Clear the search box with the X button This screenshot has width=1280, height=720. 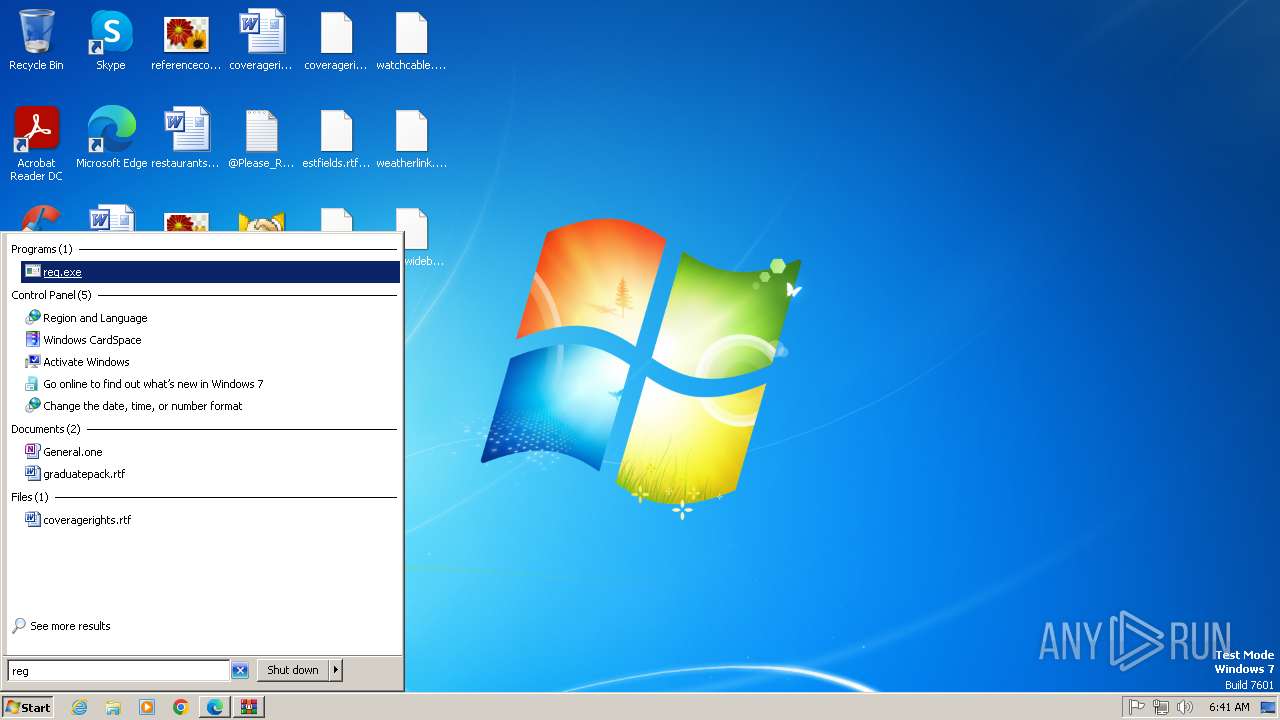[240, 671]
